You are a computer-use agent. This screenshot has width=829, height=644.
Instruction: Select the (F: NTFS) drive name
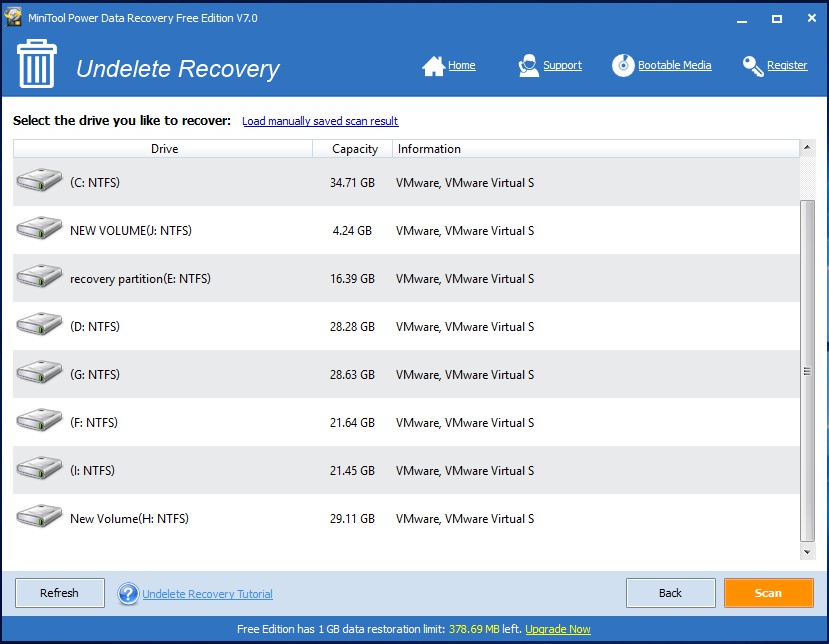click(x=94, y=423)
